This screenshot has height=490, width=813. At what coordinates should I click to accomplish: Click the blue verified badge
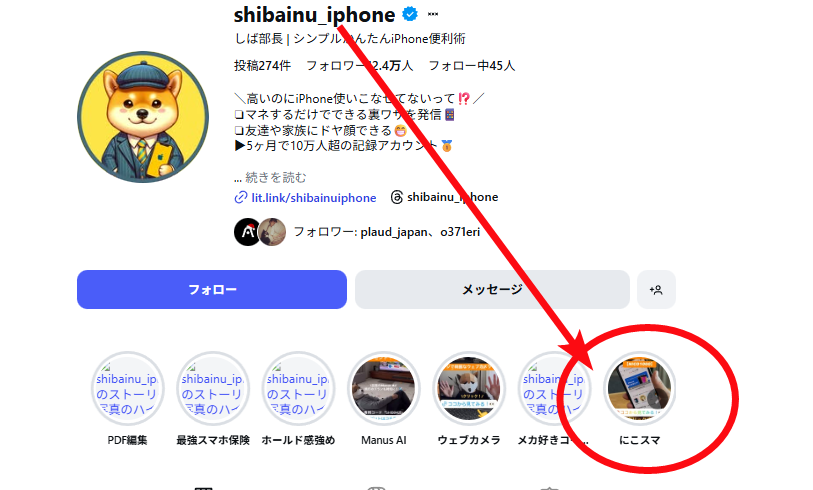(x=410, y=14)
